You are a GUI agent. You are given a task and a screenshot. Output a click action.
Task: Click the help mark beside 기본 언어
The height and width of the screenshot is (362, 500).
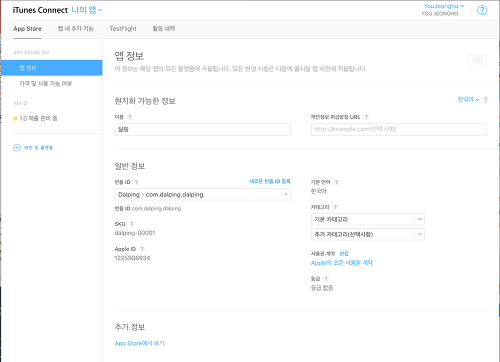(336, 182)
